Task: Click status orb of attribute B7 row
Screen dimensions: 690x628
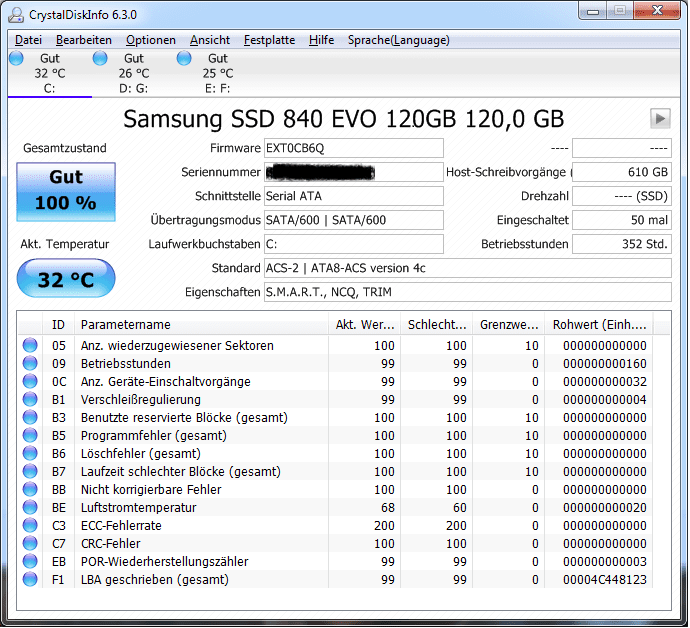Action: coord(30,472)
